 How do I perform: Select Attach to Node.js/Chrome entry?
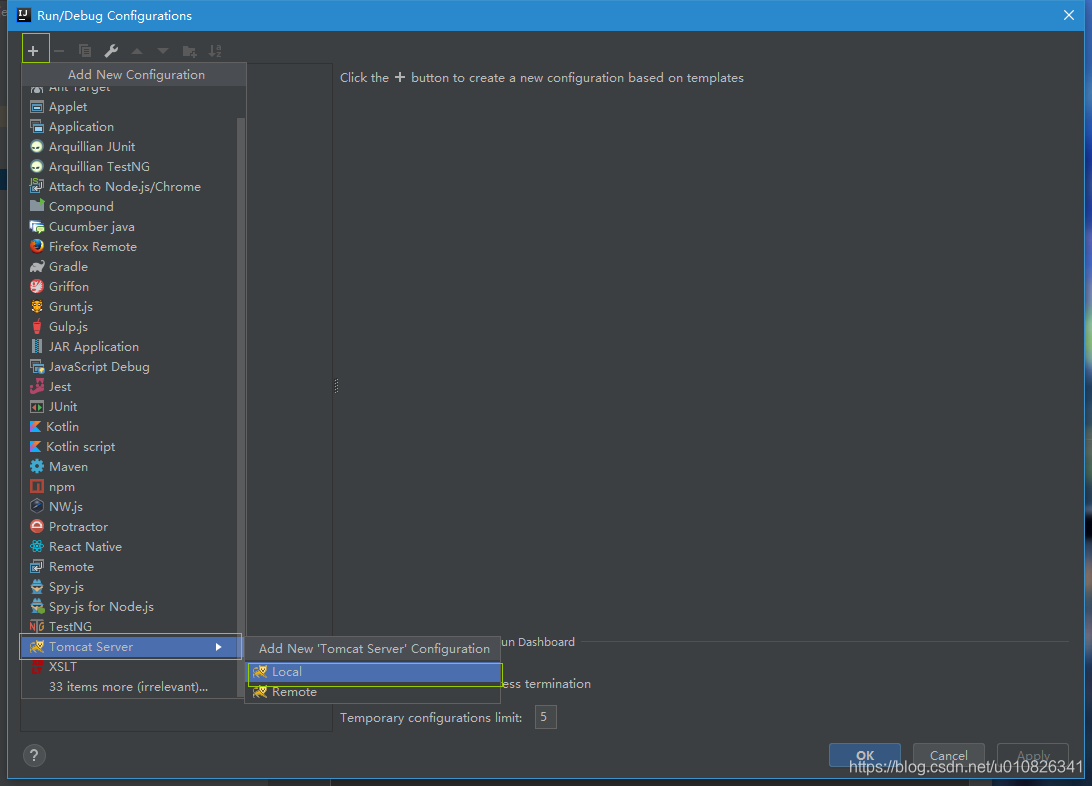pyautogui.click(x=130, y=187)
